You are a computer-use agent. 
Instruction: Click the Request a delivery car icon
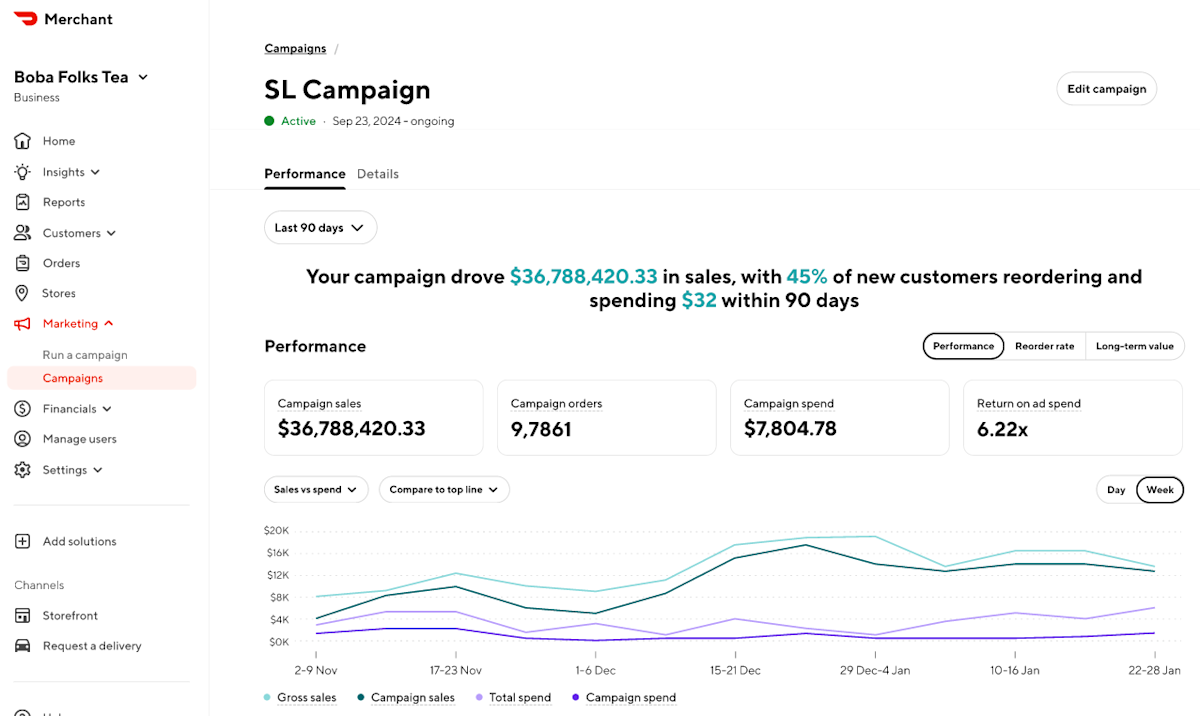pyautogui.click(x=23, y=645)
